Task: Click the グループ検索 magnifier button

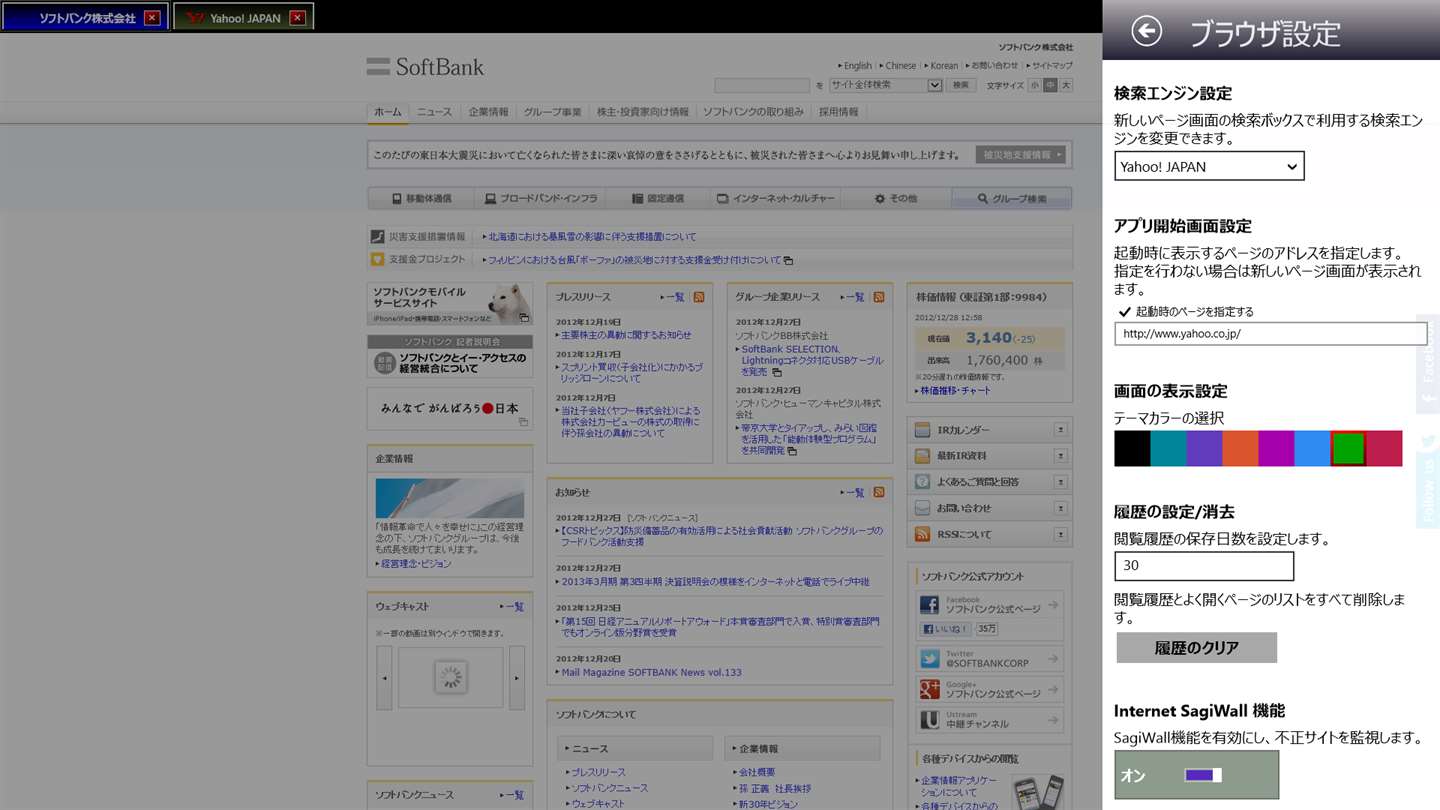Action: [1011, 198]
